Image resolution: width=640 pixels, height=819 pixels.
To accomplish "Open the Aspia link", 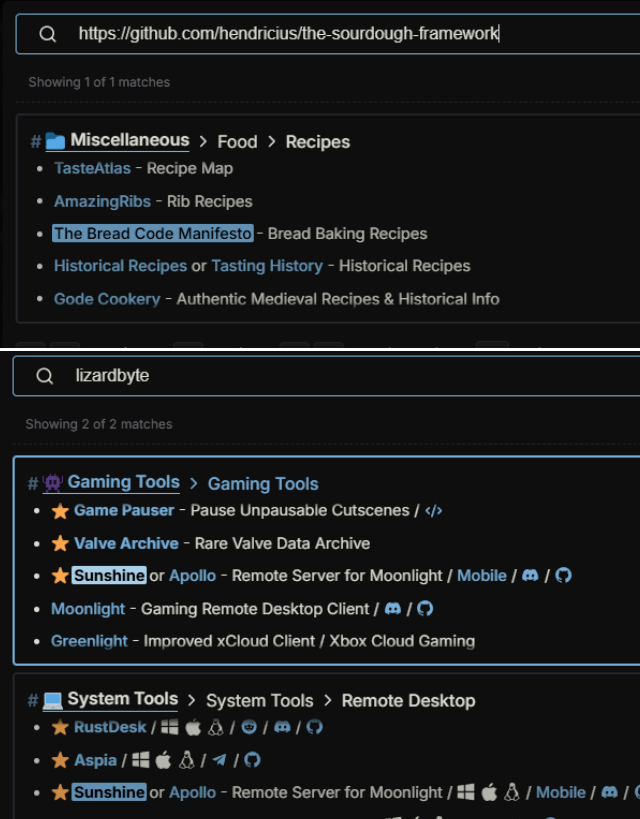I will pyautogui.click(x=95, y=760).
